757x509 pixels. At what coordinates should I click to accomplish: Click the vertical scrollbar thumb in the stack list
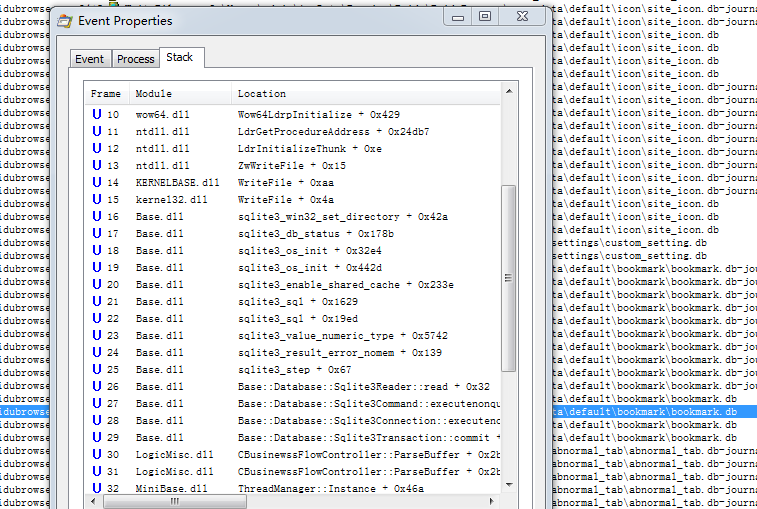pyautogui.click(x=508, y=278)
